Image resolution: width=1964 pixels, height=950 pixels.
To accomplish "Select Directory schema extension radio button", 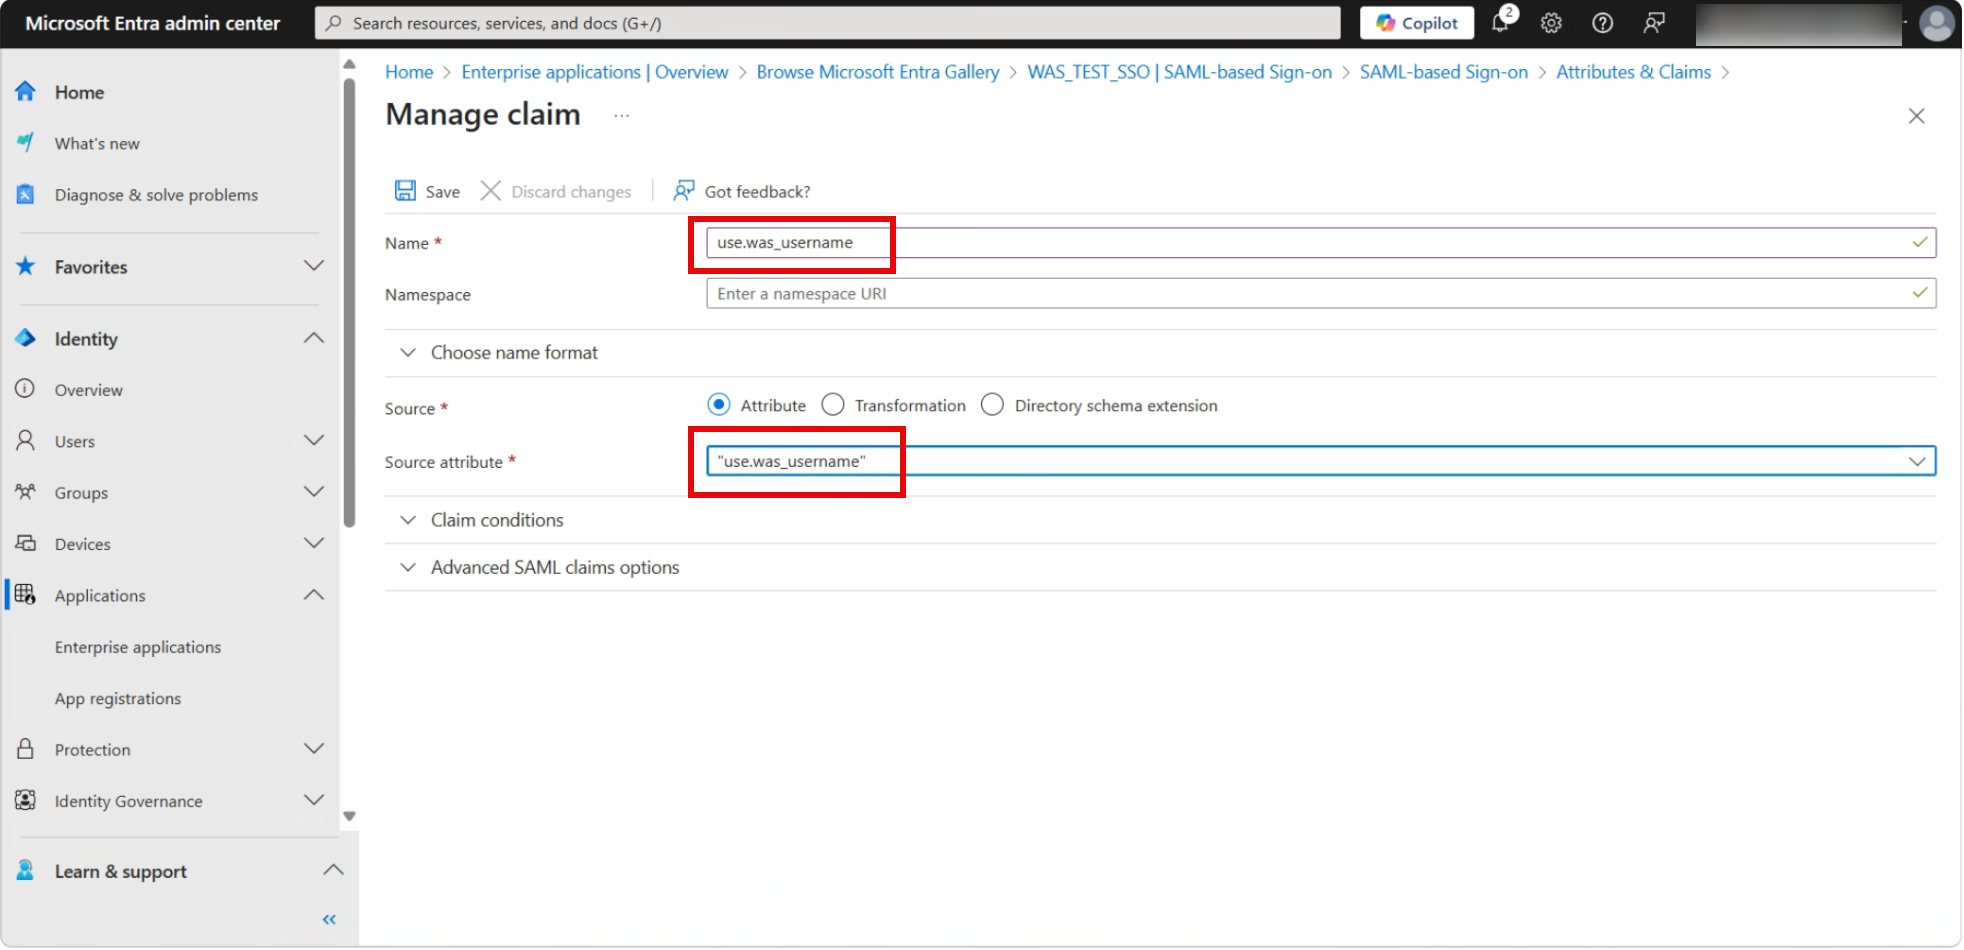I will 992,405.
